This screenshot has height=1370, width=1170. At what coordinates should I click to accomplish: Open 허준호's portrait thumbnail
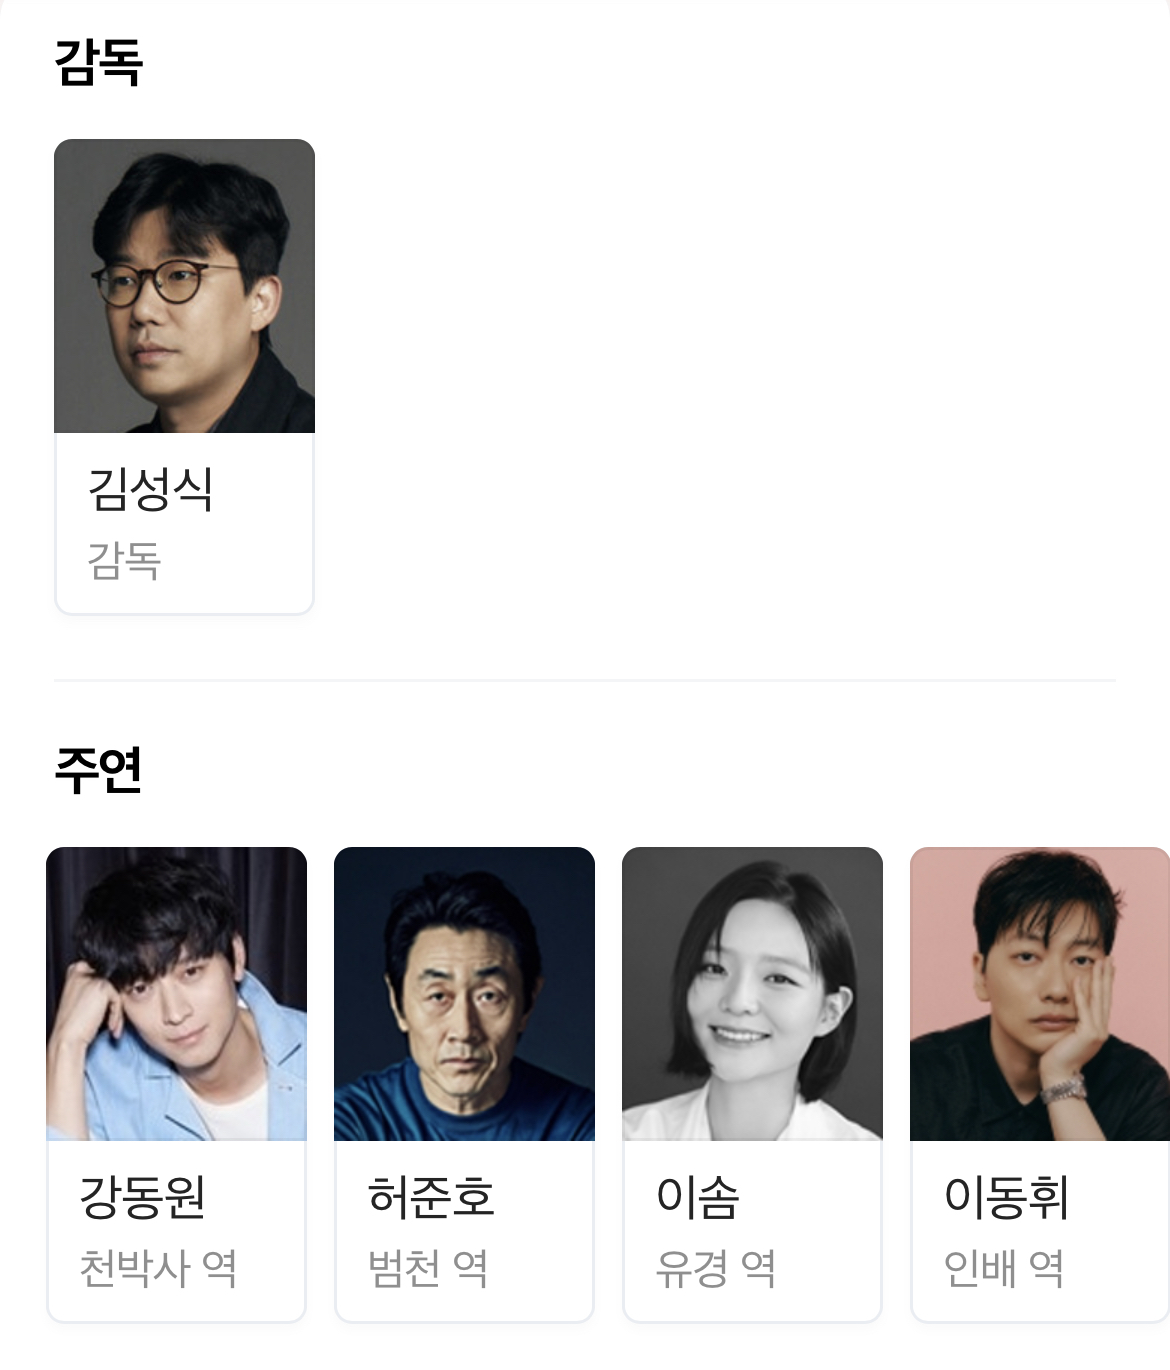(x=464, y=994)
